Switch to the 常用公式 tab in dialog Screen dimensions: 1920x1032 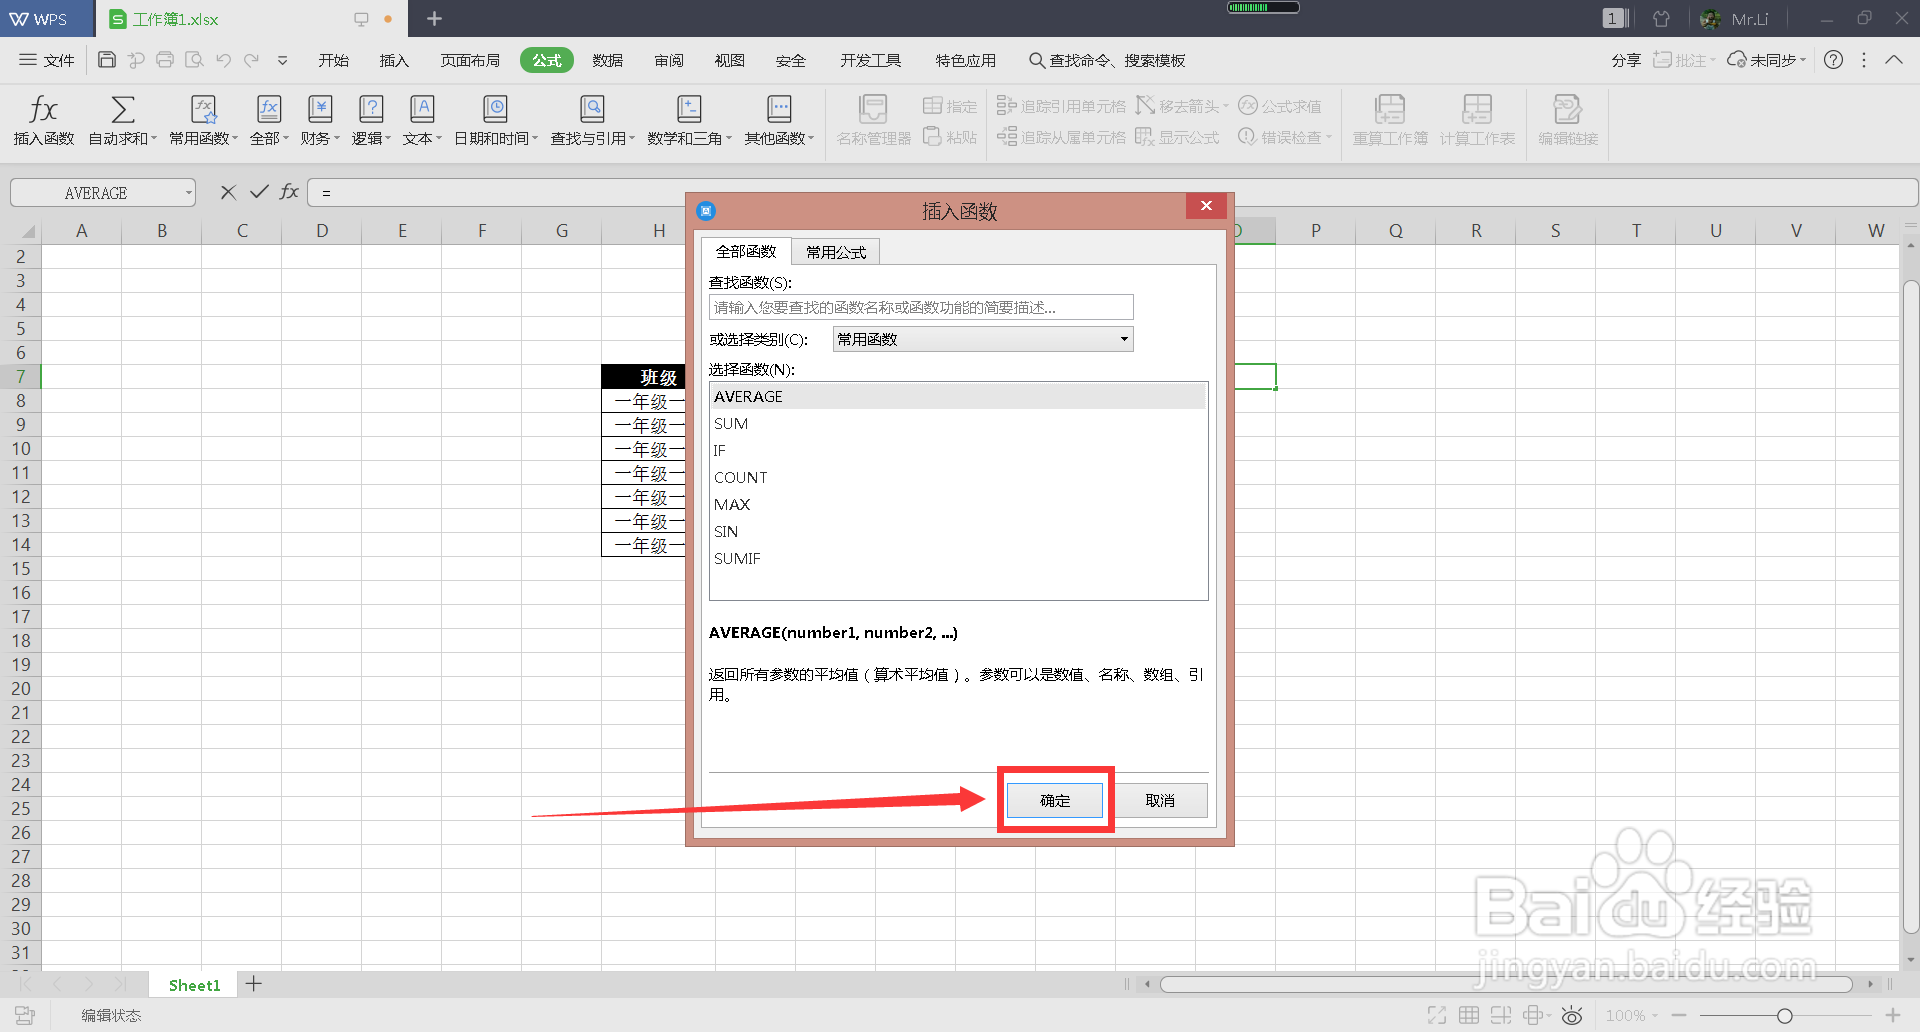tap(836, 252)
